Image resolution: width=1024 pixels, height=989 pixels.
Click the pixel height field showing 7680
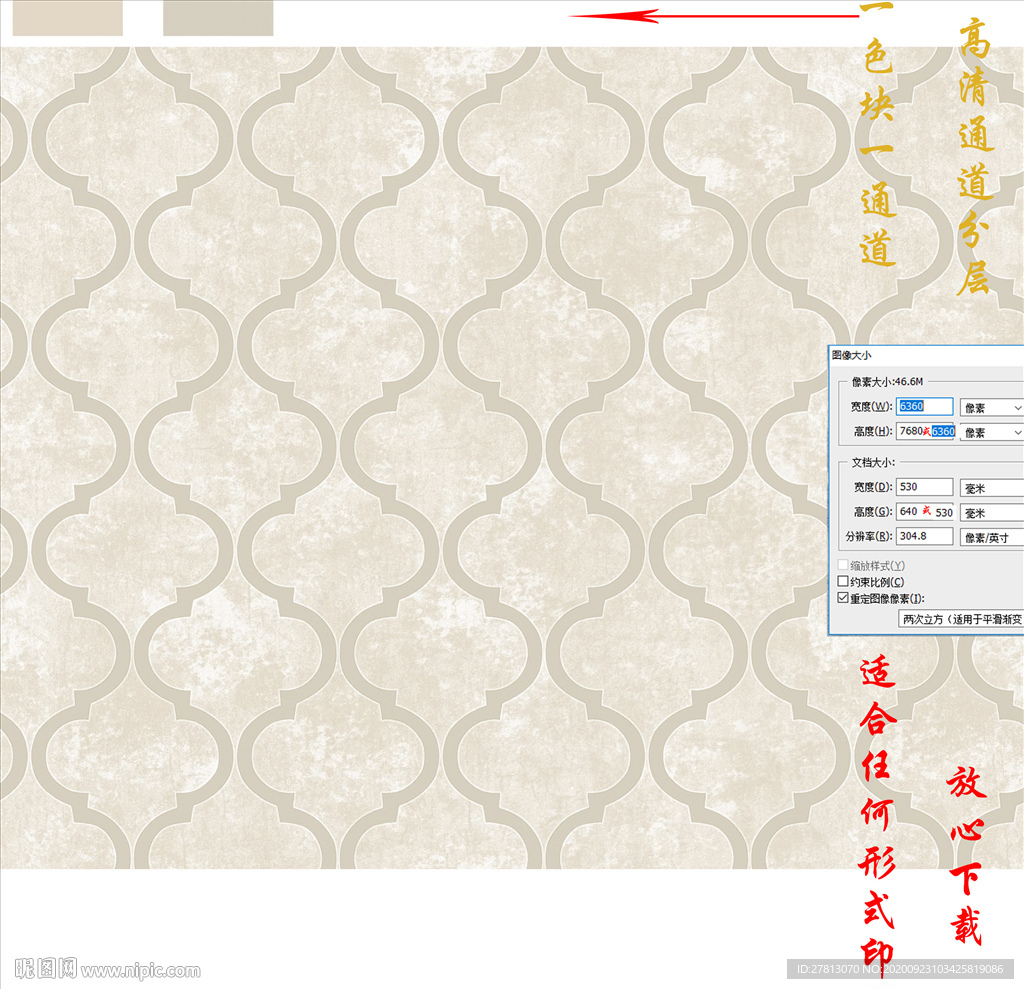924,431
